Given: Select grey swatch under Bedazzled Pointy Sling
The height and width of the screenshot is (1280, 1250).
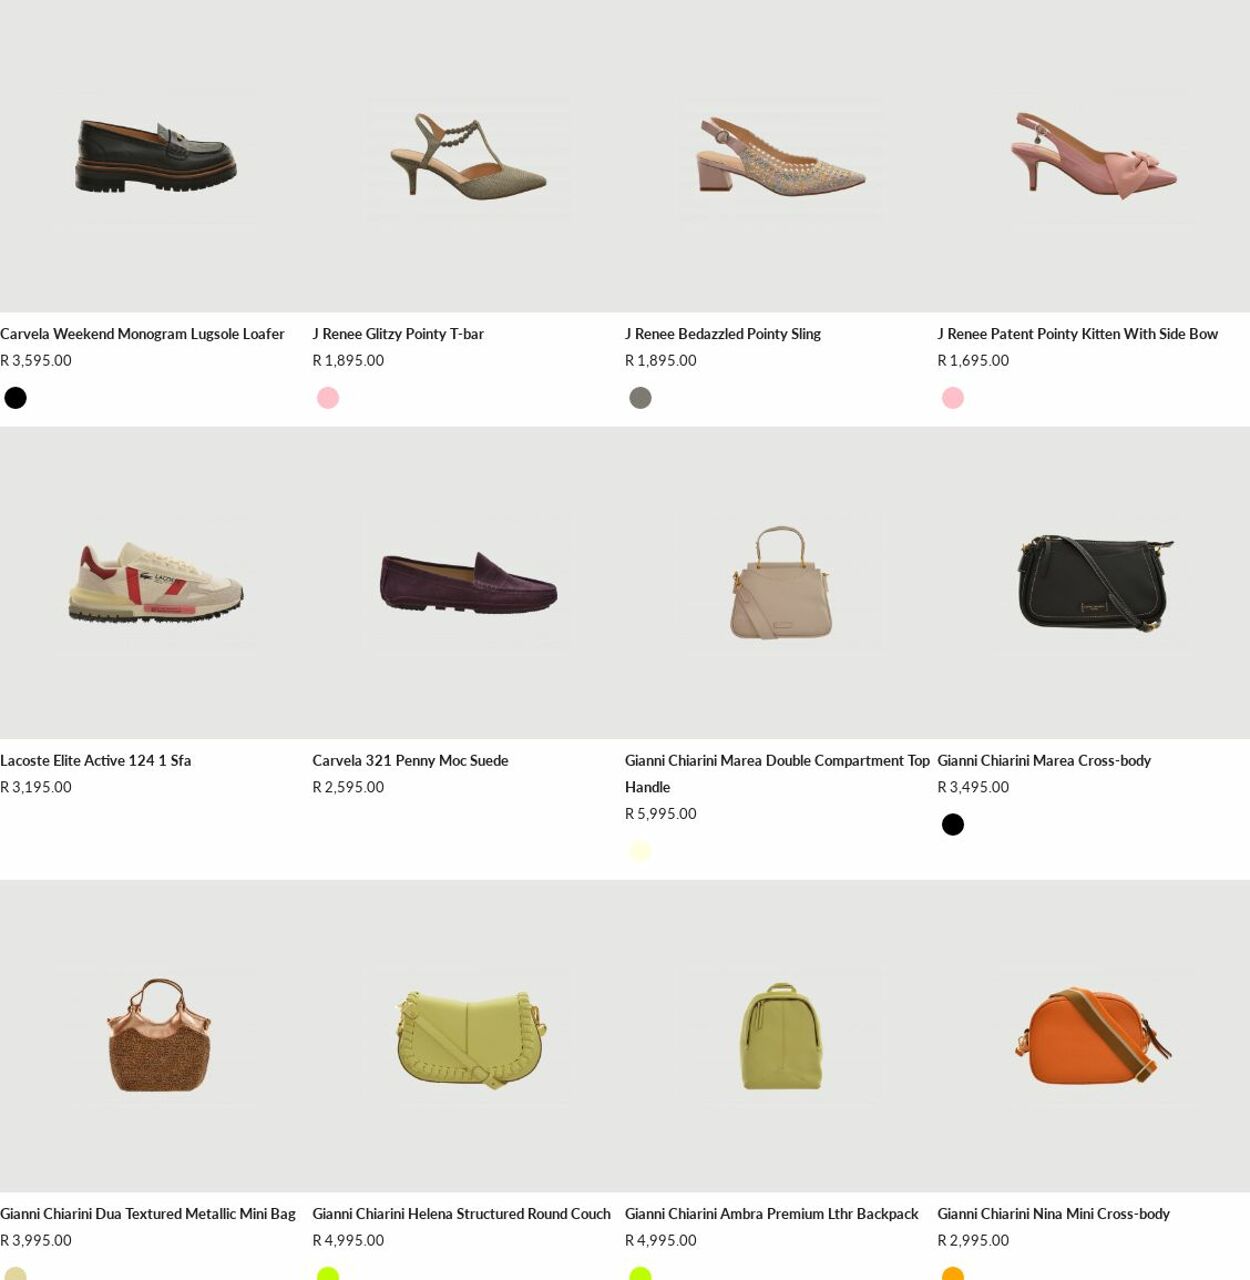Looking at the screenshot, I should [x=641, y=398].
